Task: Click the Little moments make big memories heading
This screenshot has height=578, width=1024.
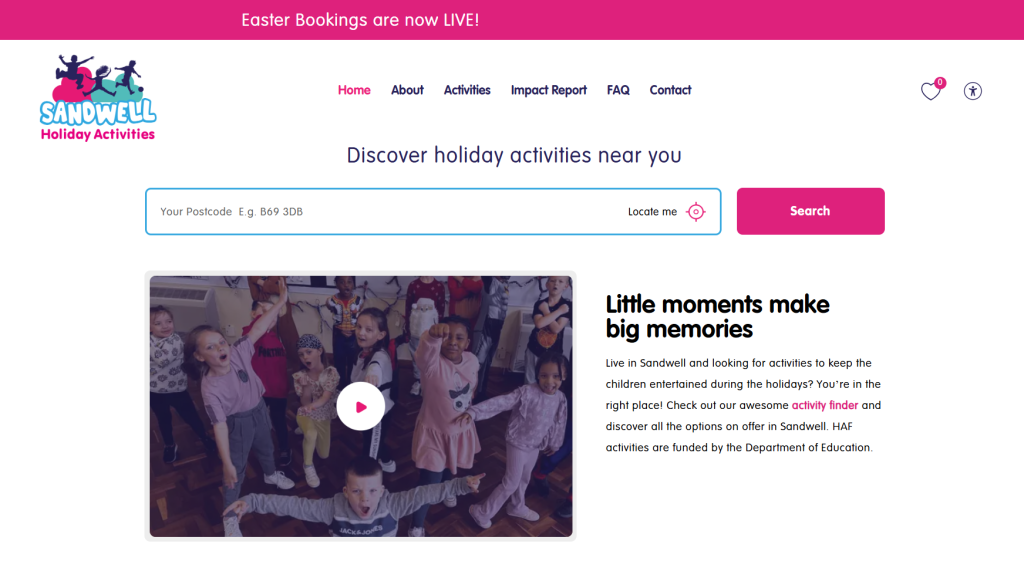Action: tap(717, 317)
